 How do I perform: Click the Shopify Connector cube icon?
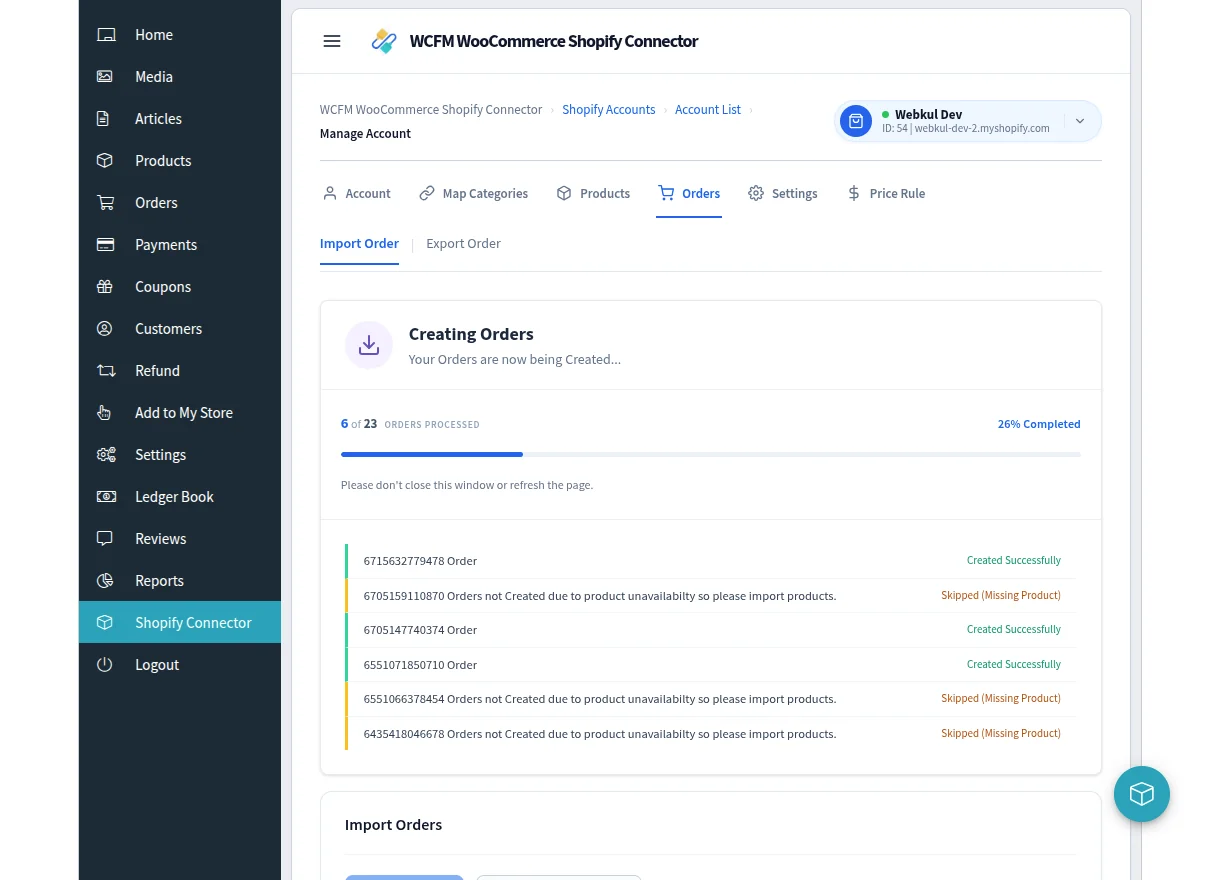click(105, 623)
